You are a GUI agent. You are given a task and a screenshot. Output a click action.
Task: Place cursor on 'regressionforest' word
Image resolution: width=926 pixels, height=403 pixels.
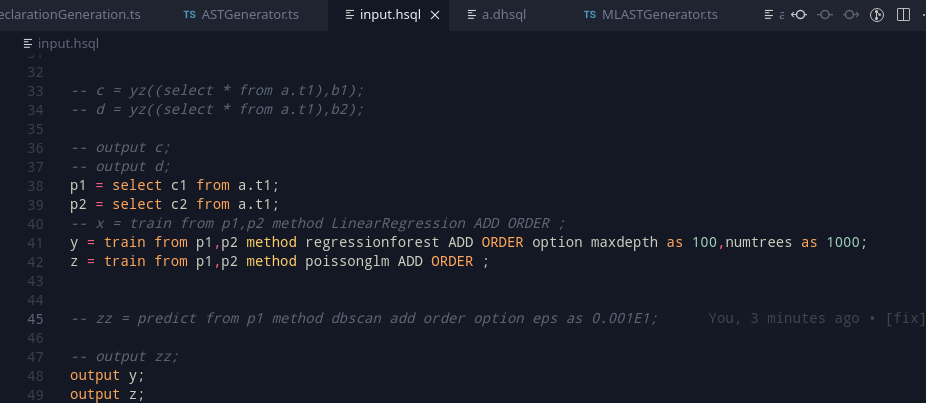point(372,243)
